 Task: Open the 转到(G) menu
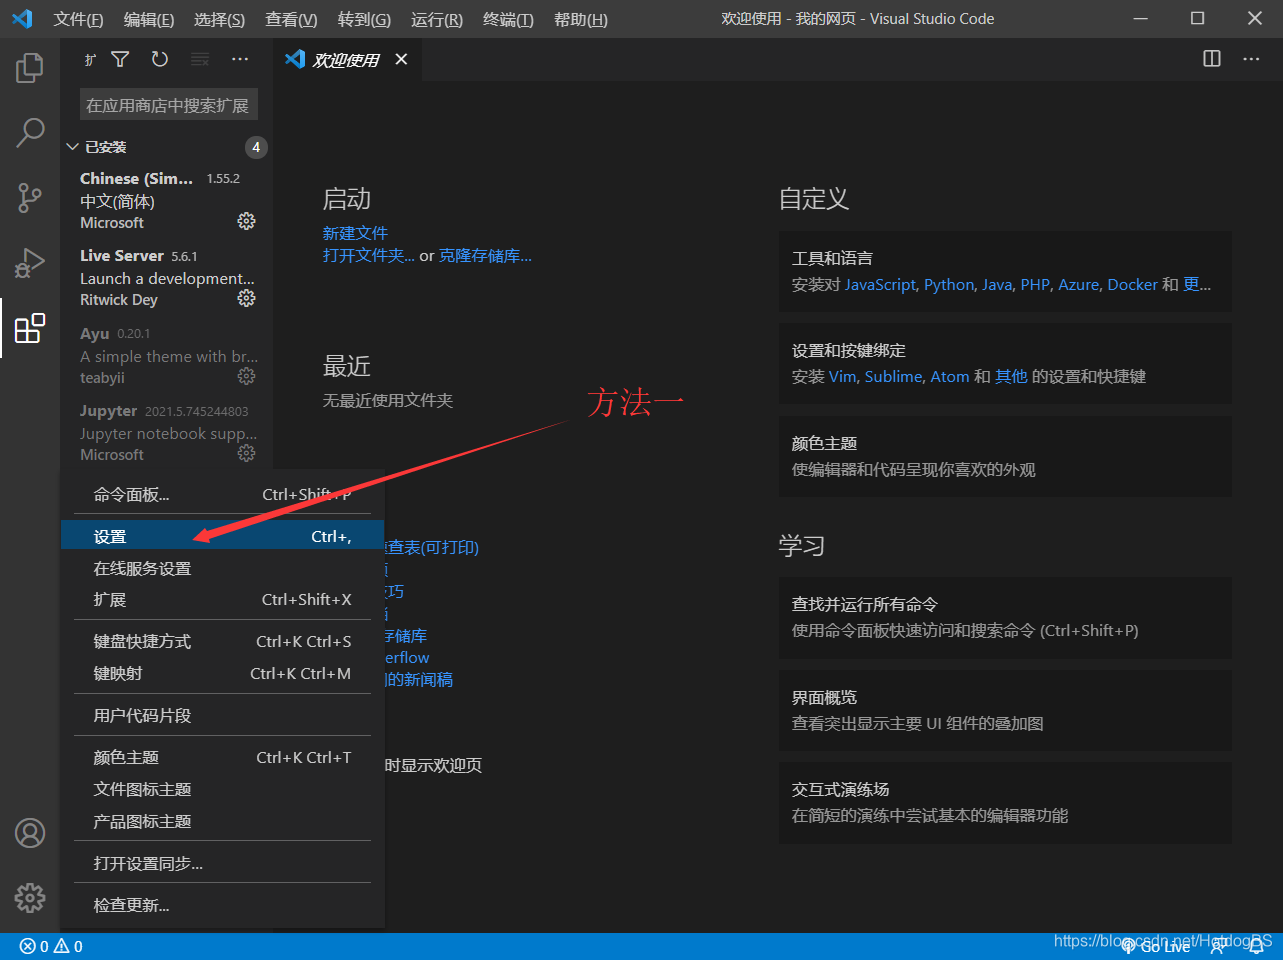pos(364,19)
